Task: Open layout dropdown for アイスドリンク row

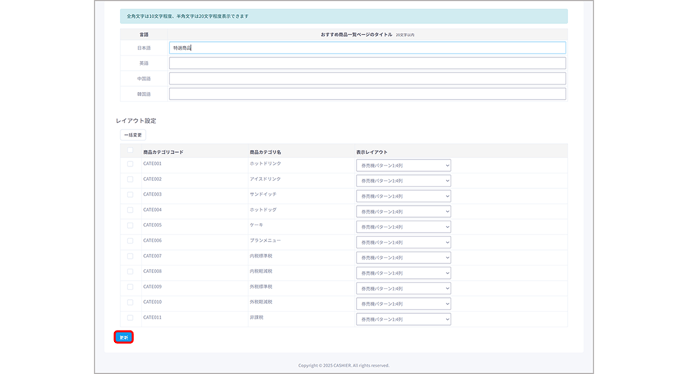Action: (x=403, y=181)
